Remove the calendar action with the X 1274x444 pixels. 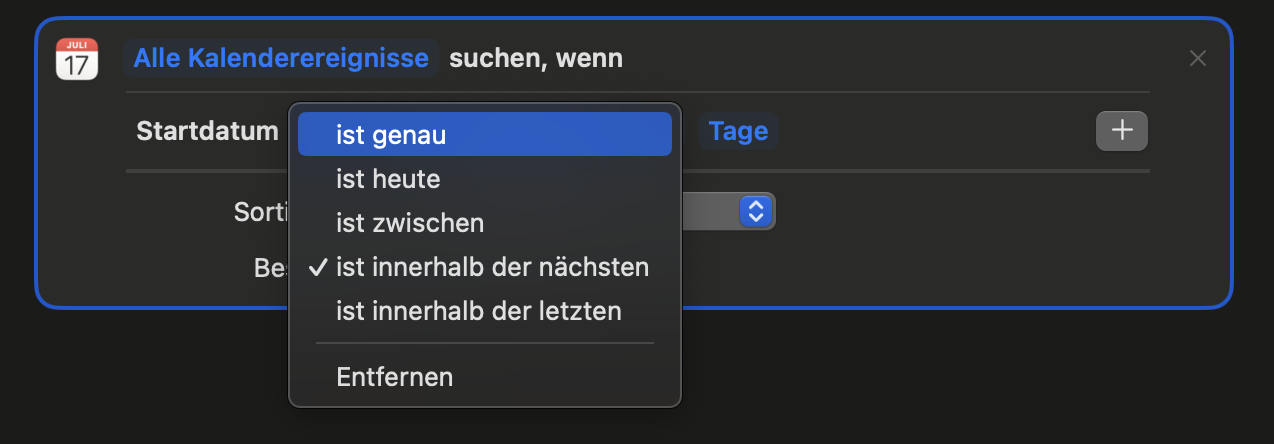(x=1197, y=59)
